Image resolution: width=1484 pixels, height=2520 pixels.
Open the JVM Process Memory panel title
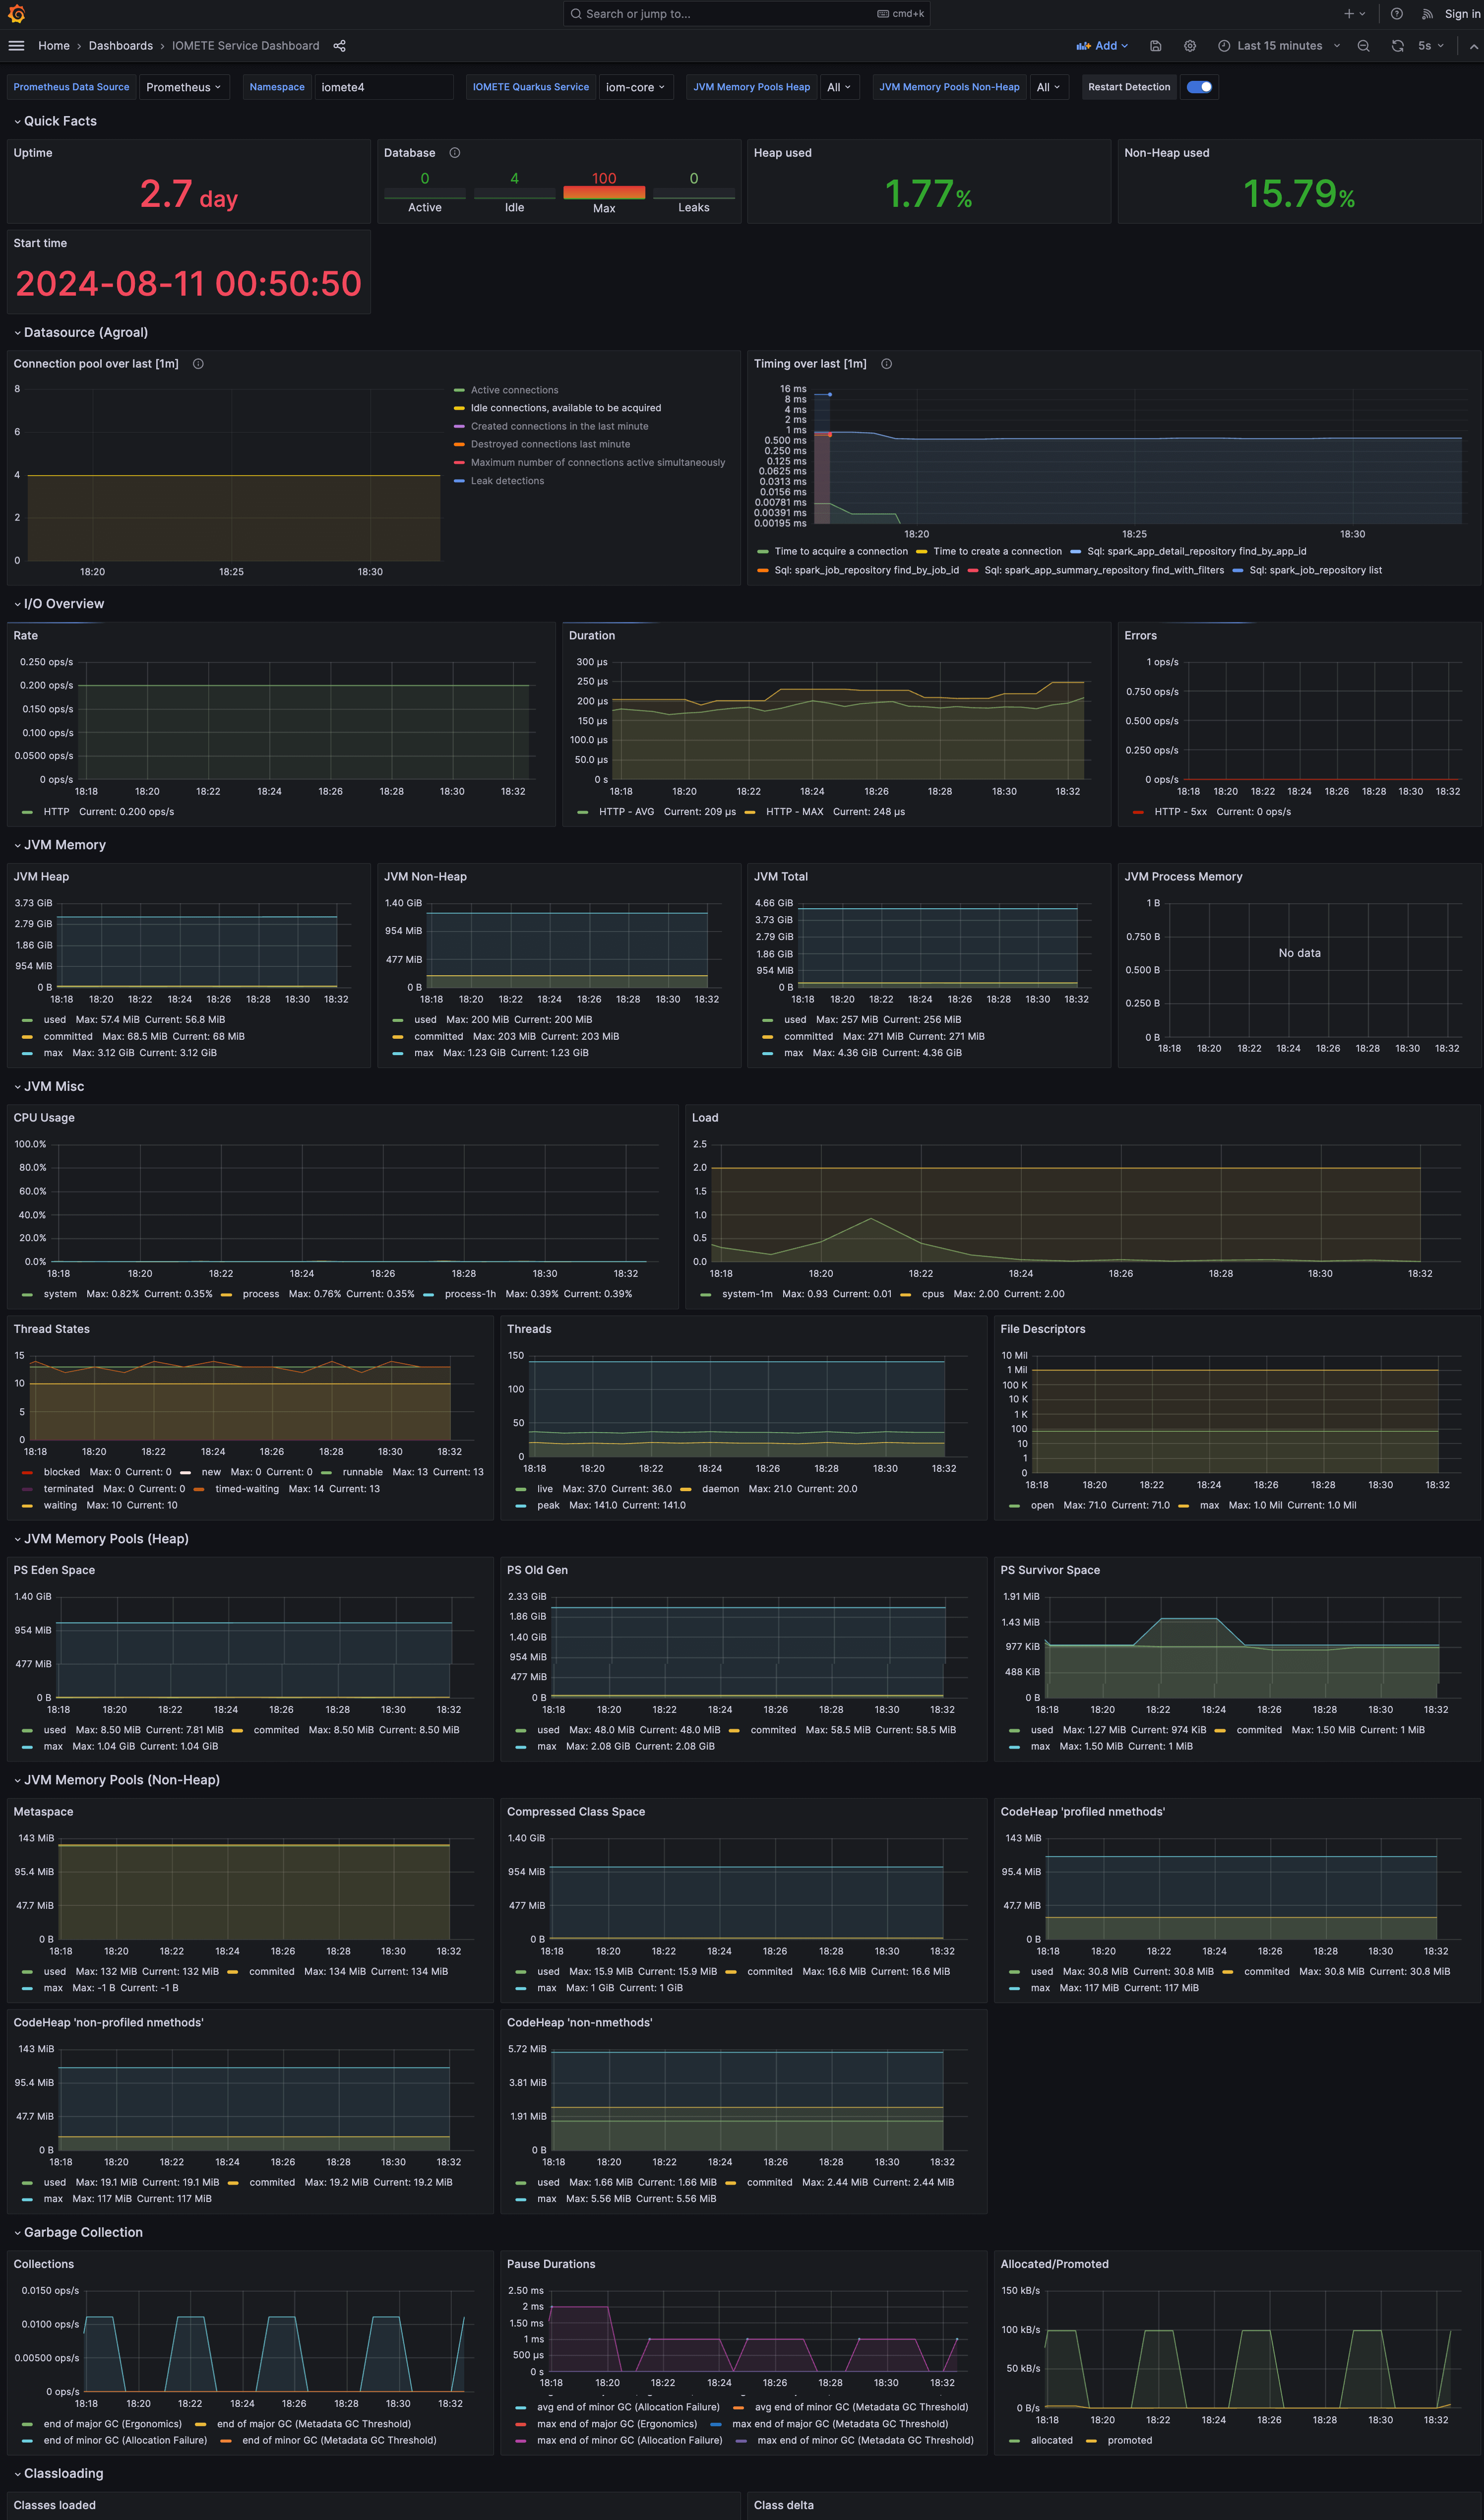[x=1183, y=877]
